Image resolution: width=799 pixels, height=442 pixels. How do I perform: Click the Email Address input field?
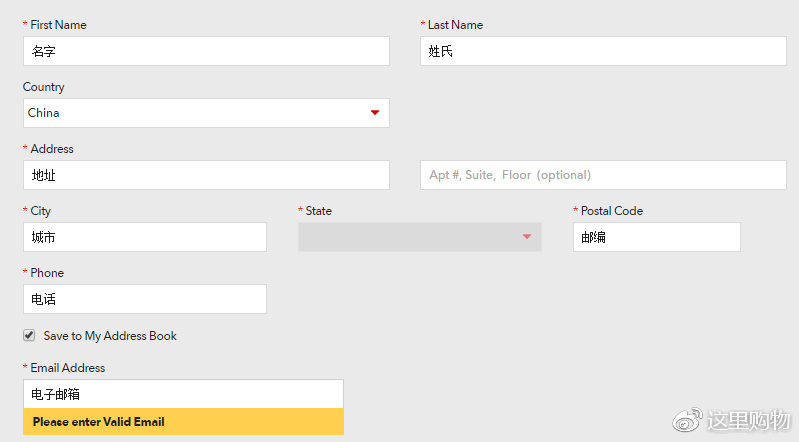[183, 394]
